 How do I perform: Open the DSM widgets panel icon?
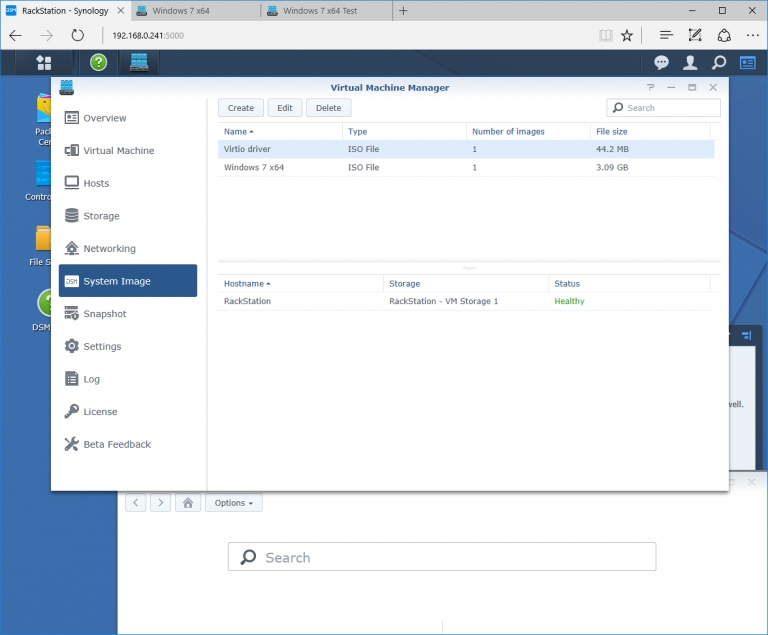tap(747, 62)
